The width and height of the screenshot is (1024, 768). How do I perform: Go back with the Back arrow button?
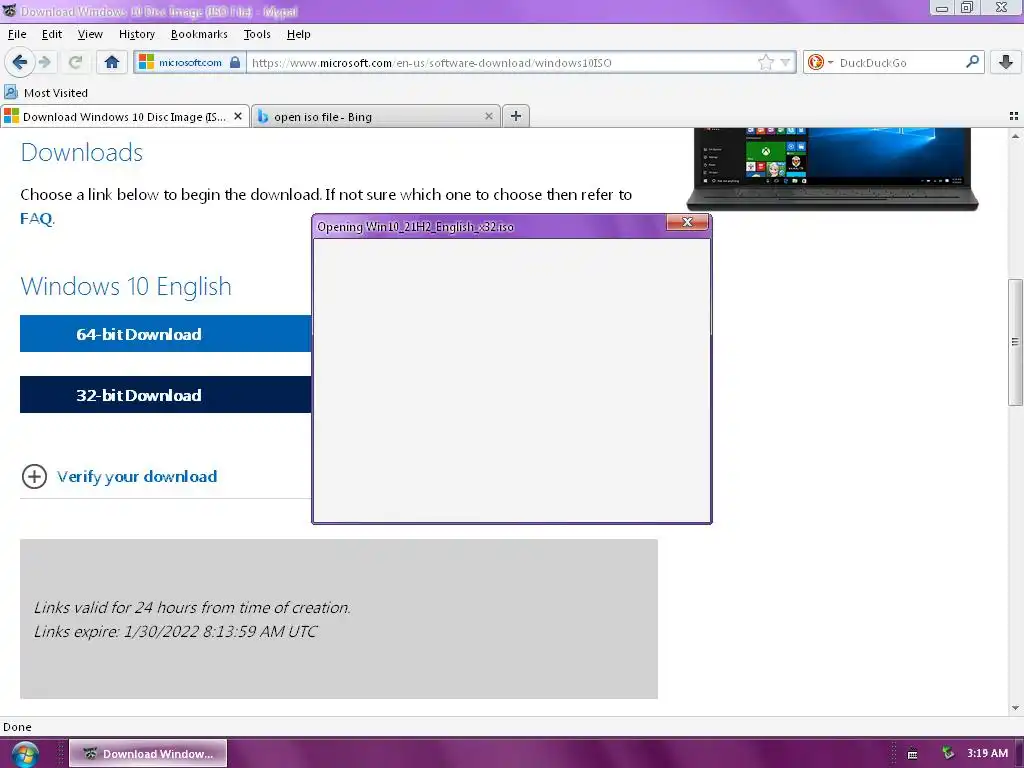[x=20, y=62]
